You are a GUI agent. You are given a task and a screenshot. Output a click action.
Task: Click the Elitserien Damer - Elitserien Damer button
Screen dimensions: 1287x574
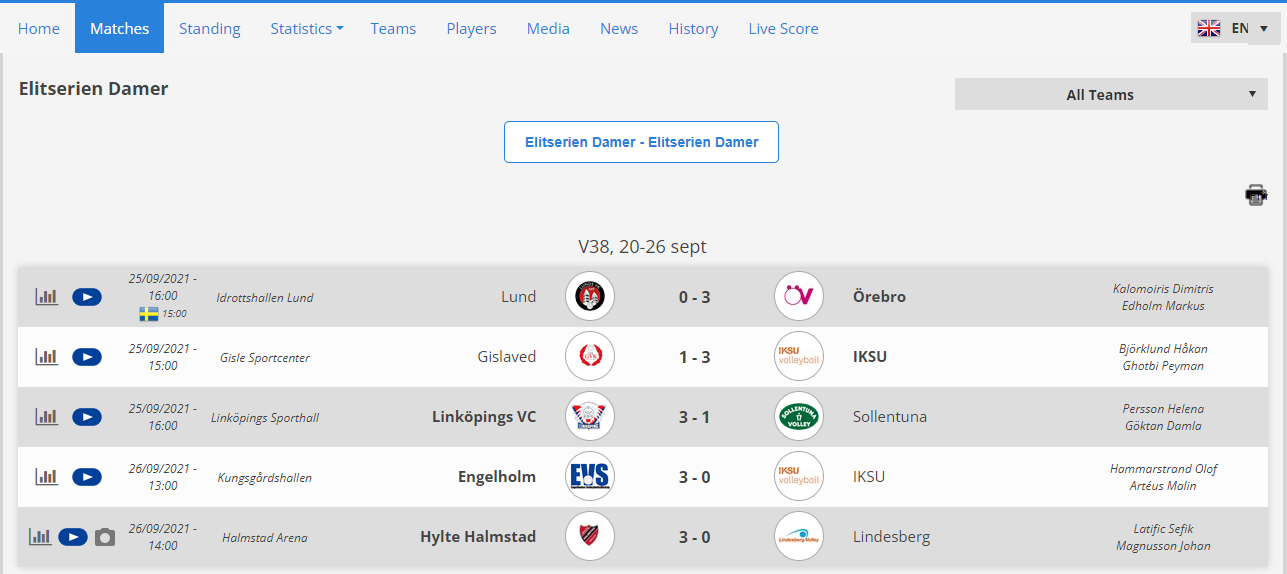pyautogui.click(x=641, y=142)
